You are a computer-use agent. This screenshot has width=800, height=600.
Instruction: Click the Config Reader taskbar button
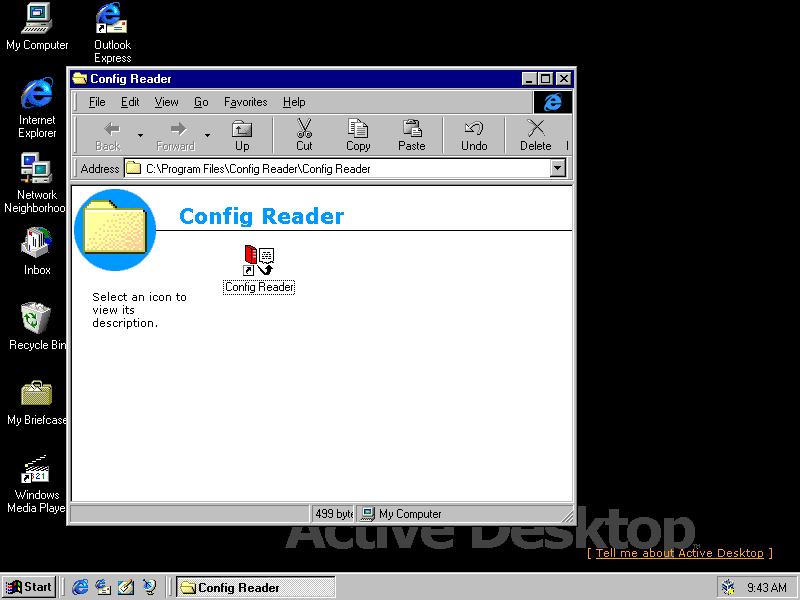tap(256, 587)
